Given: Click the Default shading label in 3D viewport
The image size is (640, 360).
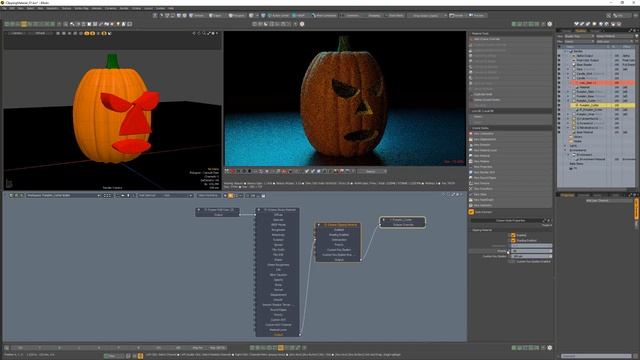Looking at the screenshot, I should pos(40,33).
